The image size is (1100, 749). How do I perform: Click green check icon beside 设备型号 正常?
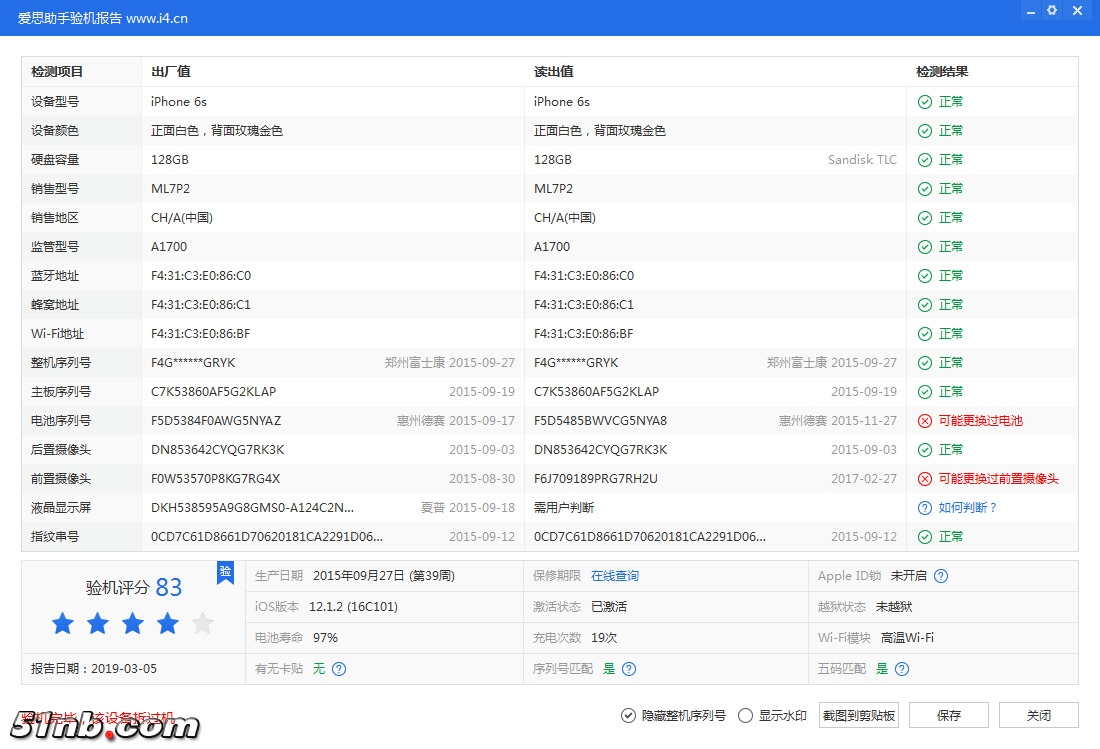(923, 101)
